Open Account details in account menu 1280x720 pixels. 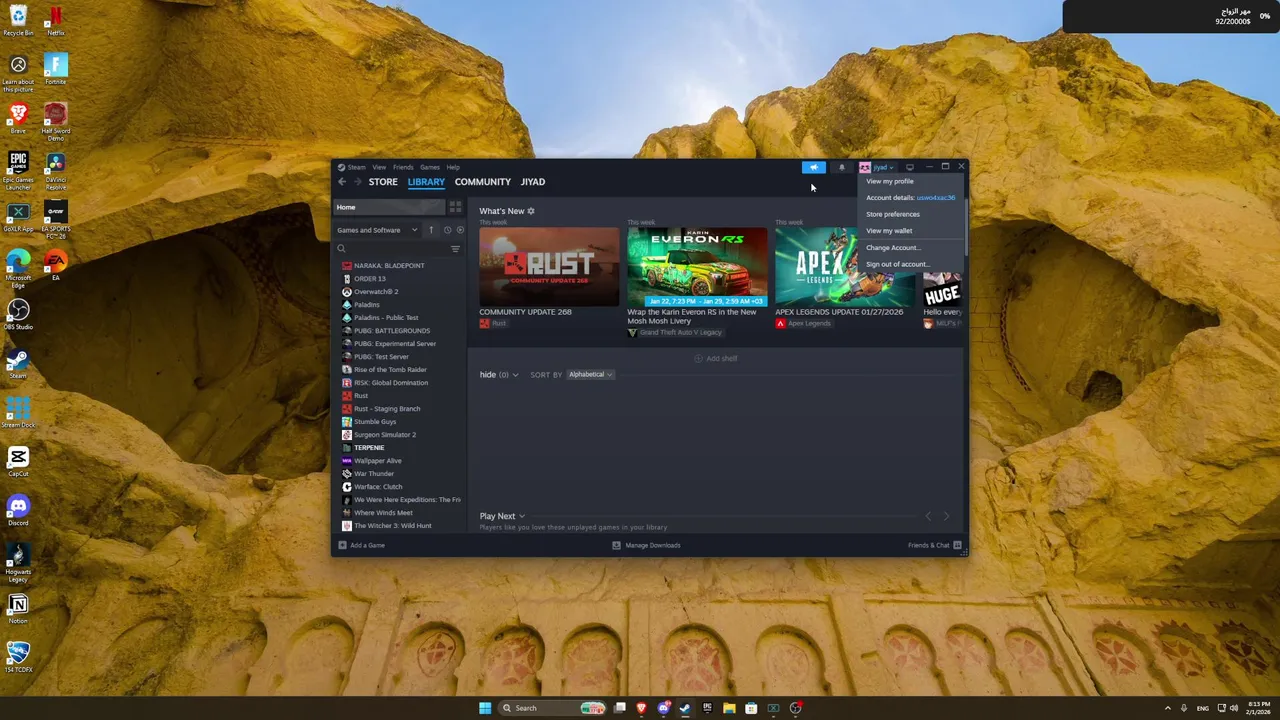click(x=910, y=198)
